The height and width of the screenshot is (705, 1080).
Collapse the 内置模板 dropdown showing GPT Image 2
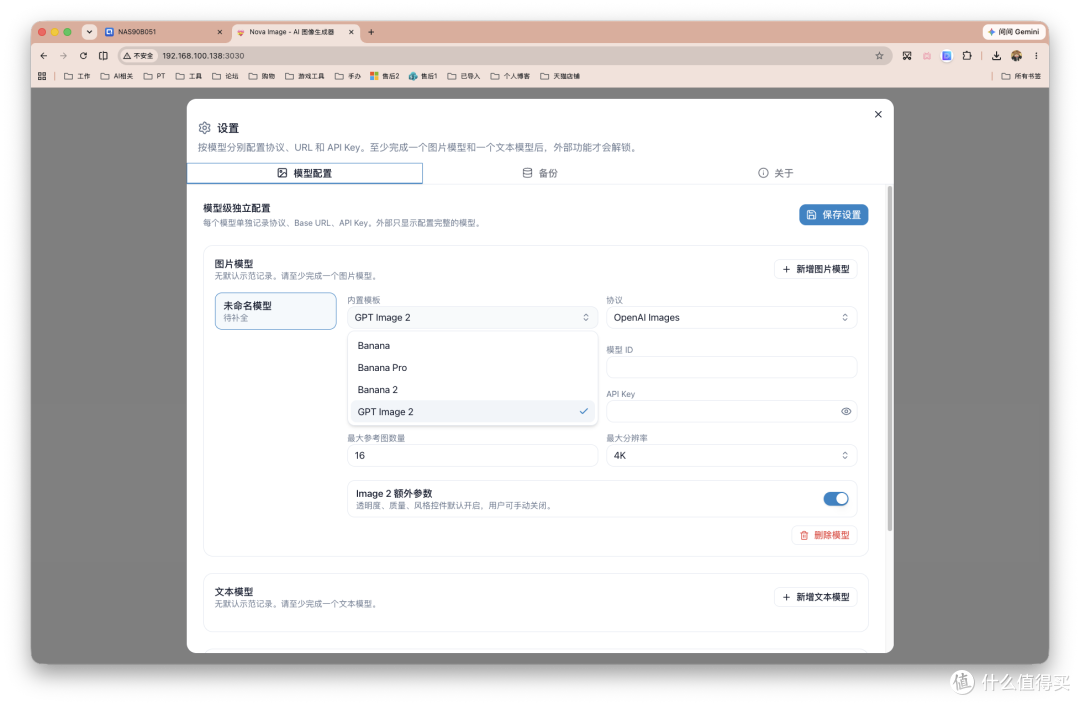click(472, 317)
